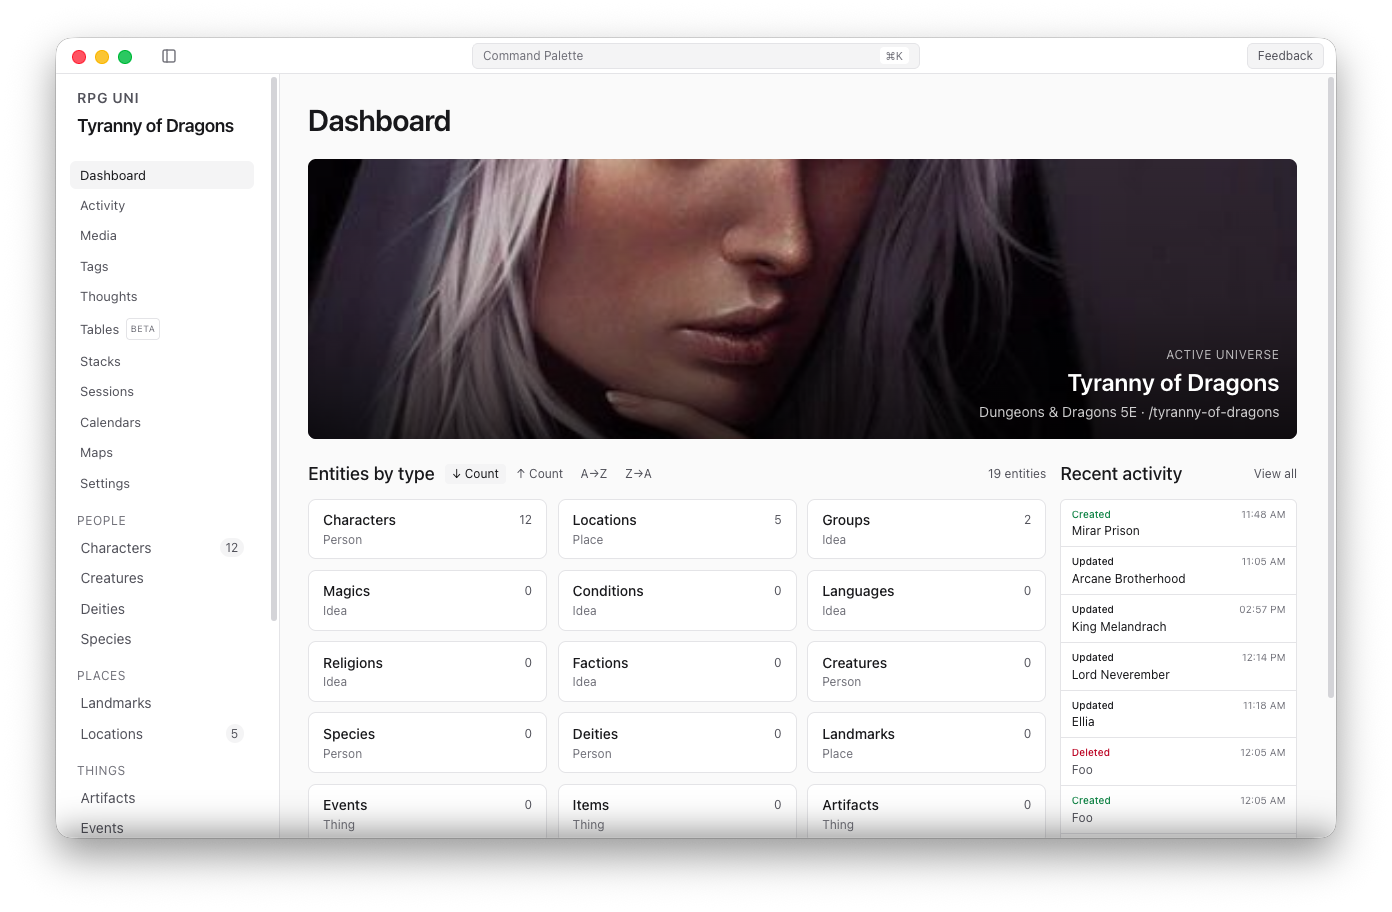Go to Stacks

coord(162,362)
